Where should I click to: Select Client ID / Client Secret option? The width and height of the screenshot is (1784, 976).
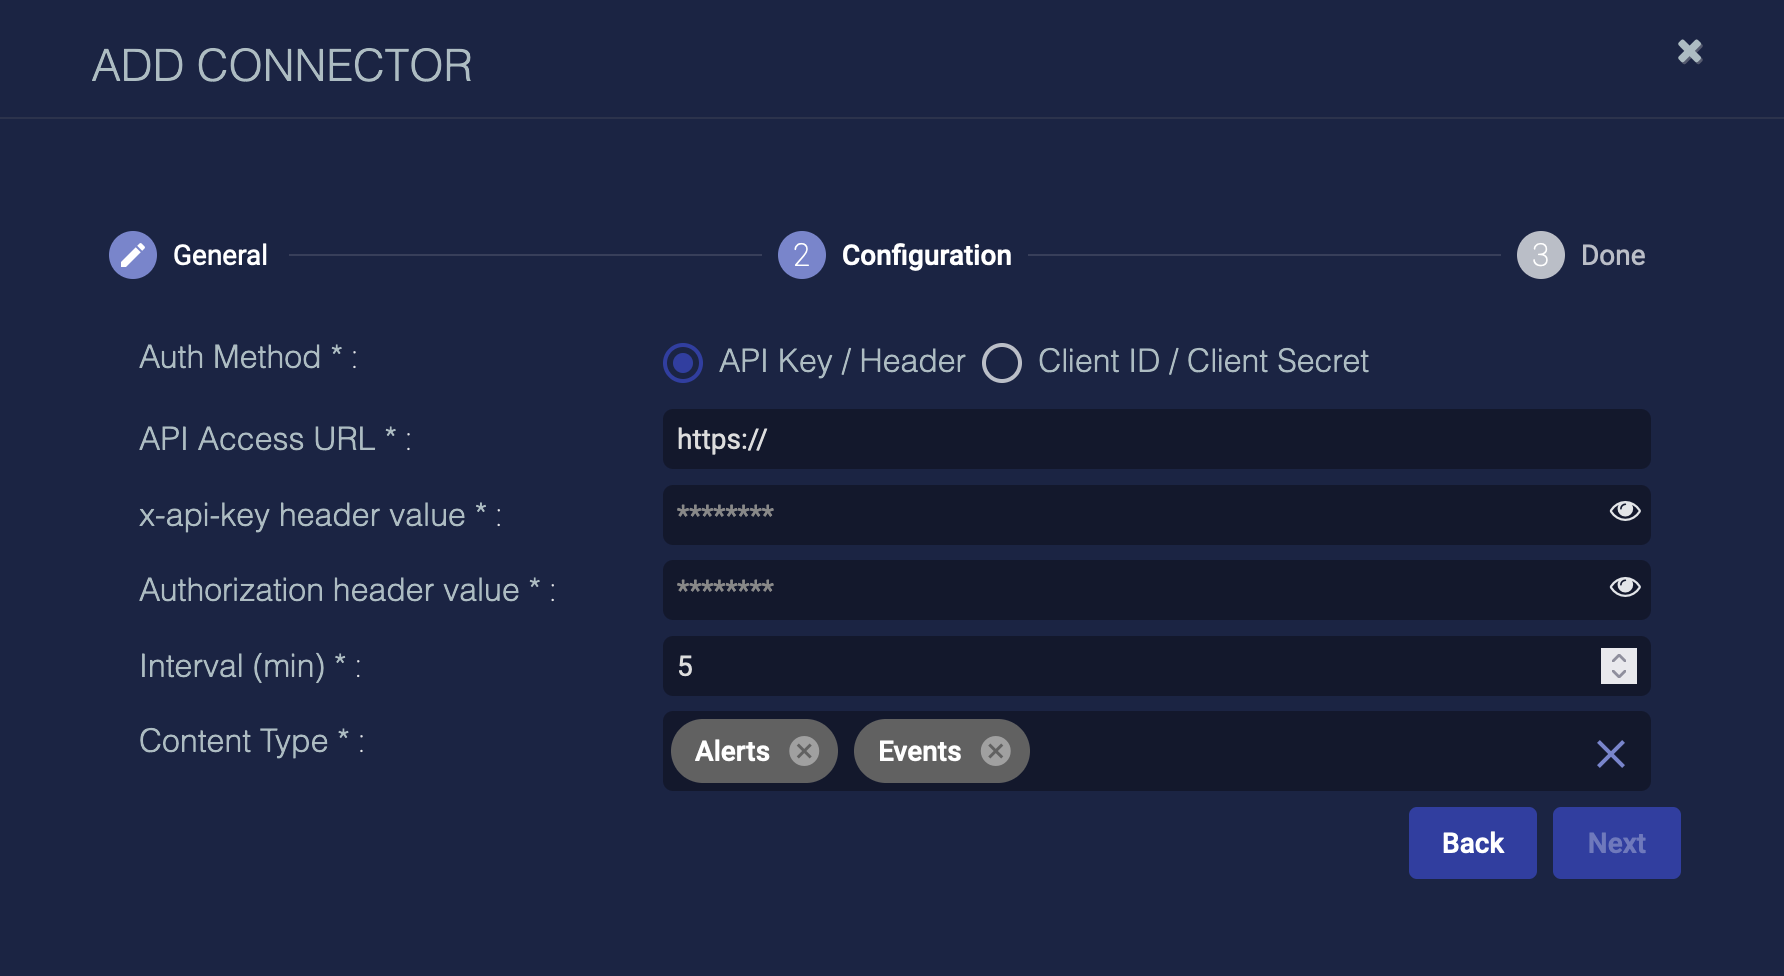click(x=1002, y=362)
